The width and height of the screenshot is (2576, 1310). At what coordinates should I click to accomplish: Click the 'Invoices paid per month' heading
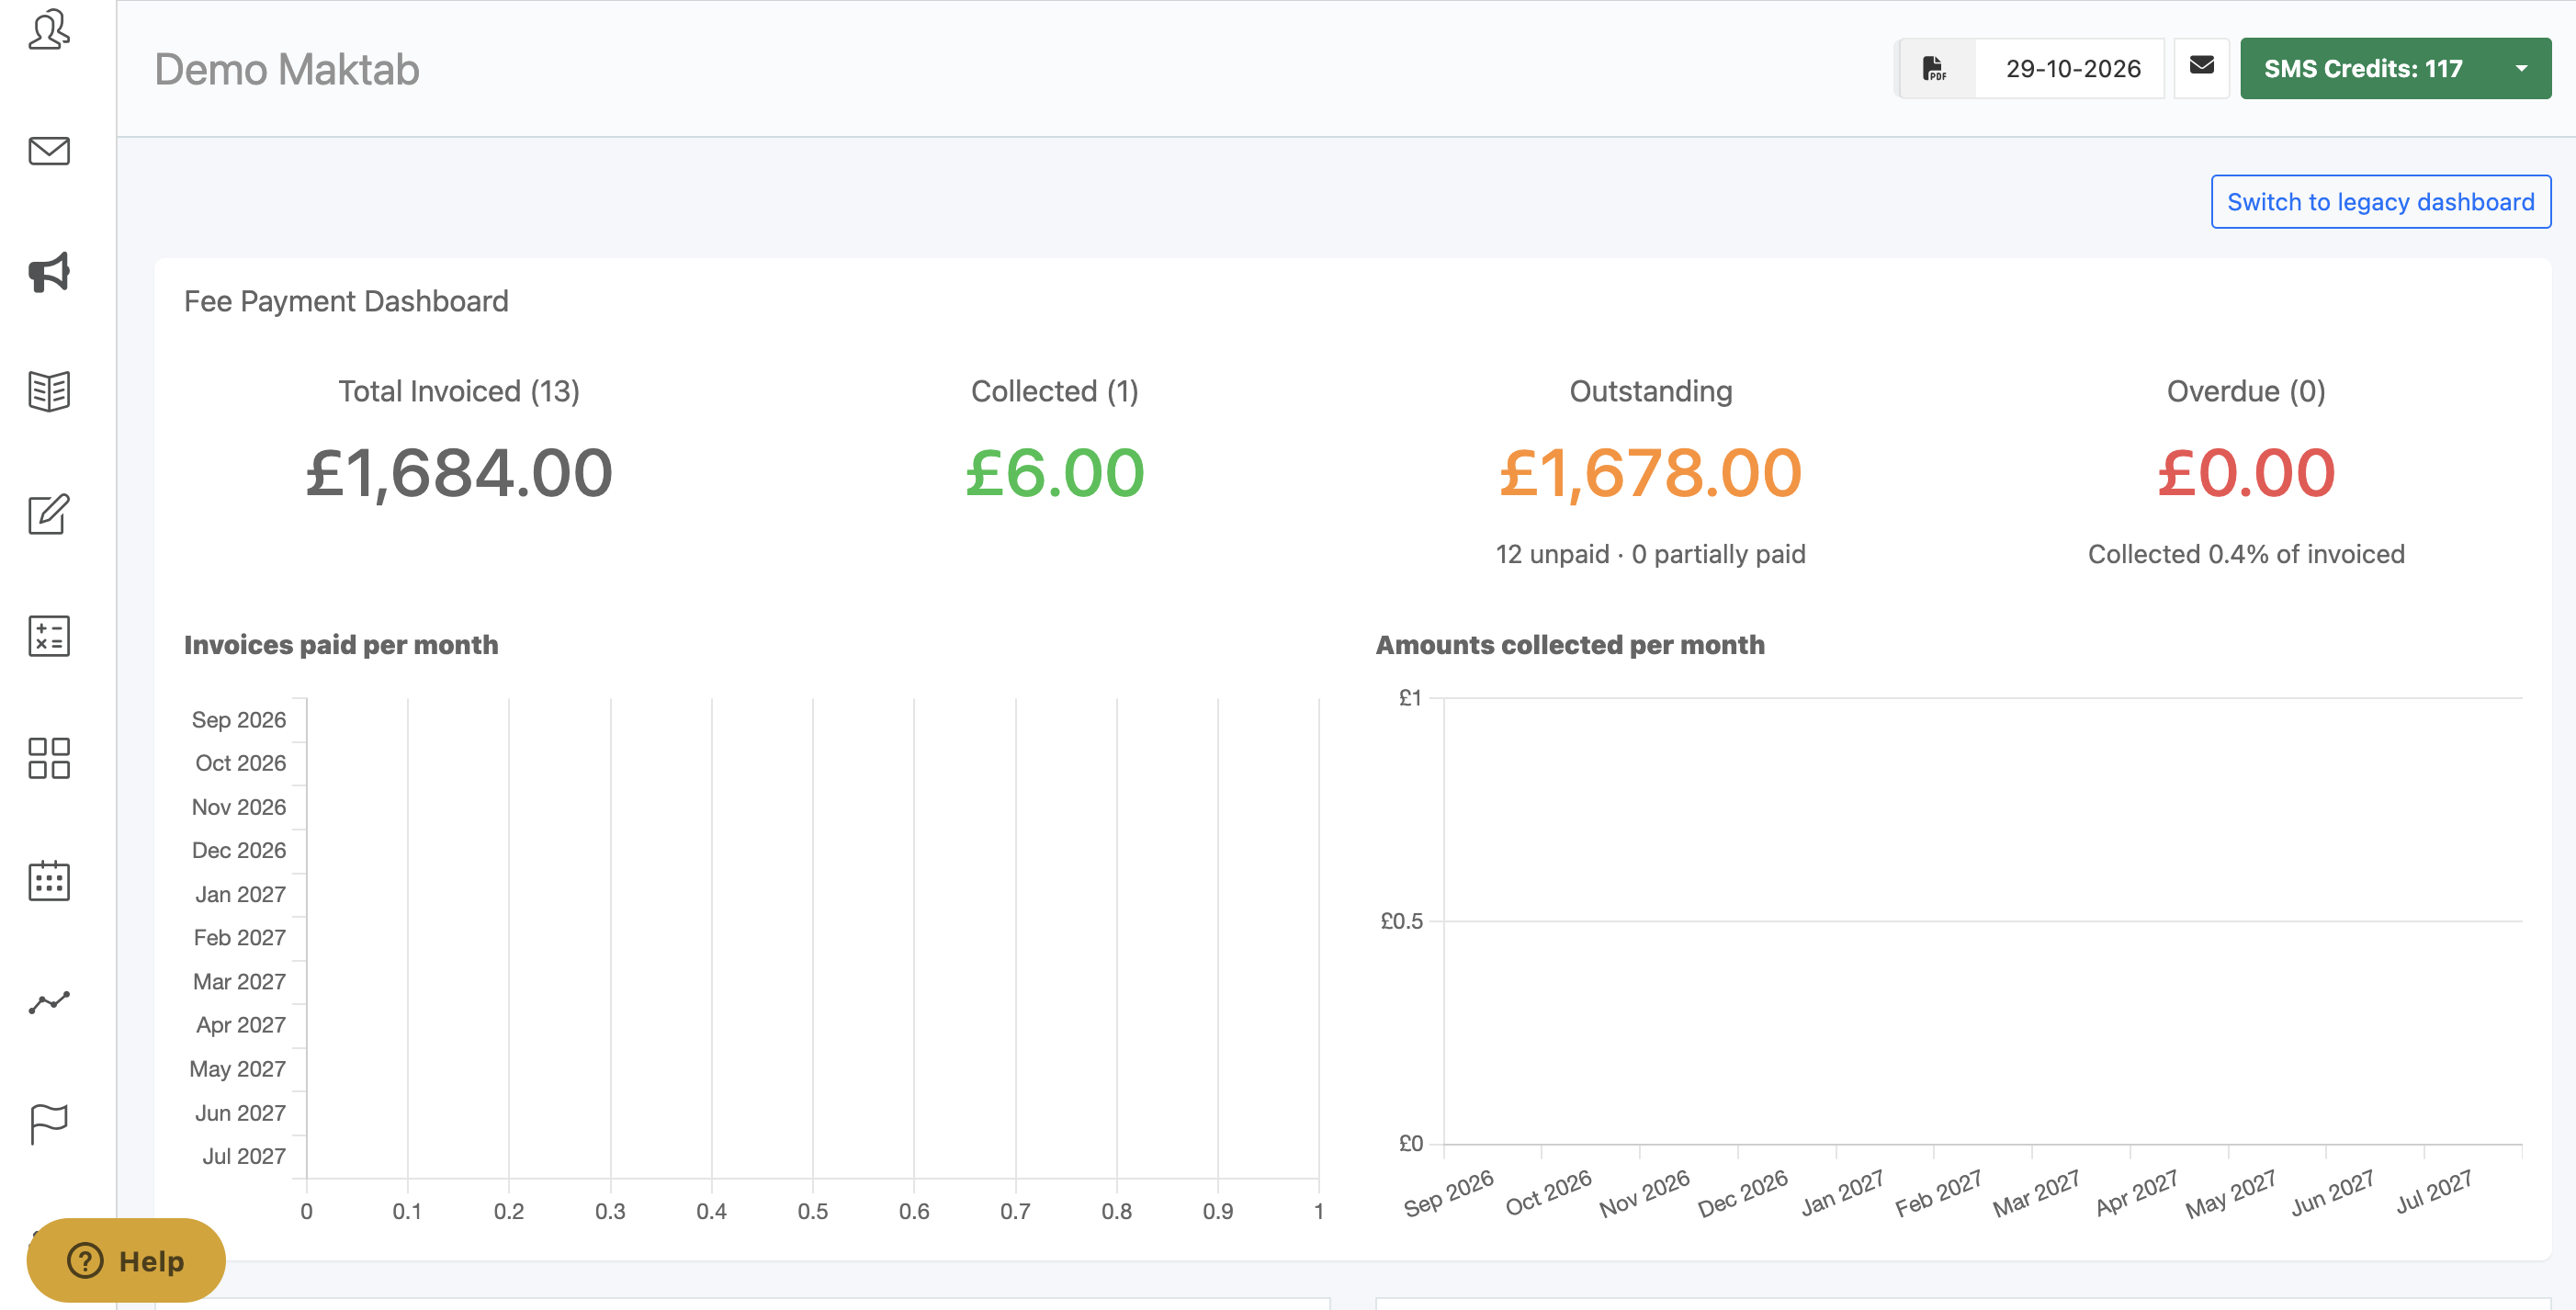pyautogui.click(x=341, y=645)
